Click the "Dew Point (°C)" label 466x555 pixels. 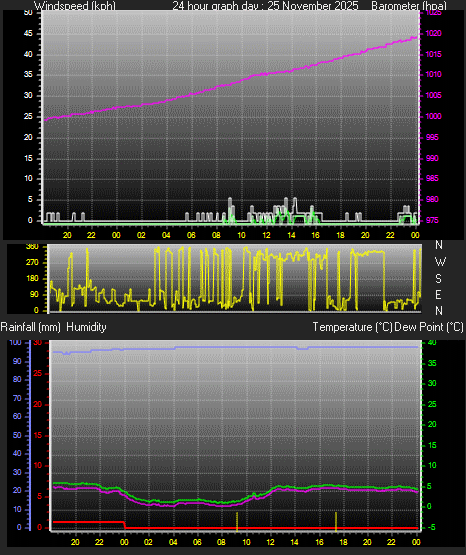click(x=429, y=327)
